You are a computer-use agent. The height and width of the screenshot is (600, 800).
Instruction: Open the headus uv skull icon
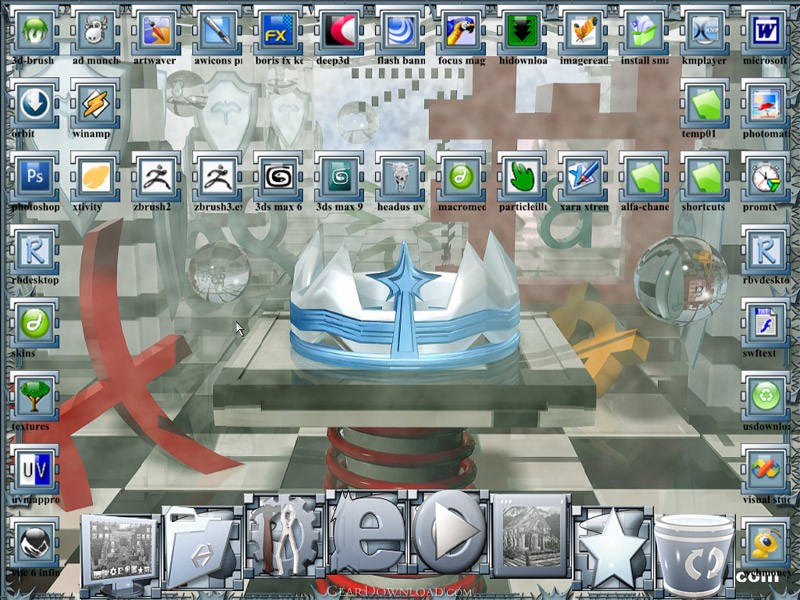tap(400, 177)
